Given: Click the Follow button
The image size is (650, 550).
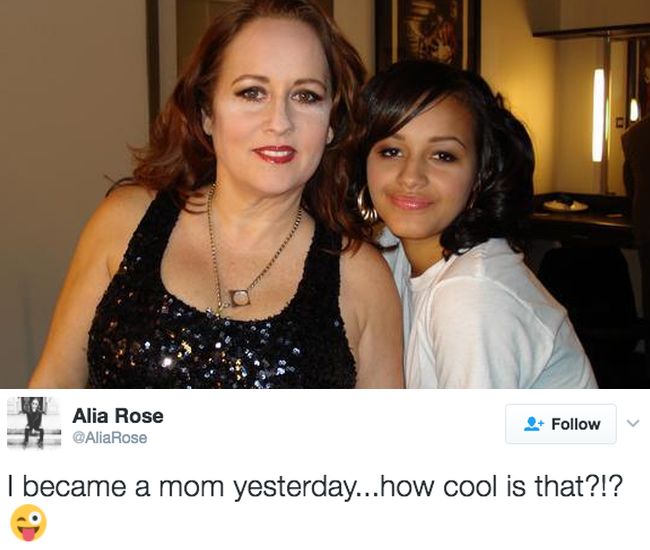Looking at the screenshot, I should pyautogui.click(x=561, y=424).
